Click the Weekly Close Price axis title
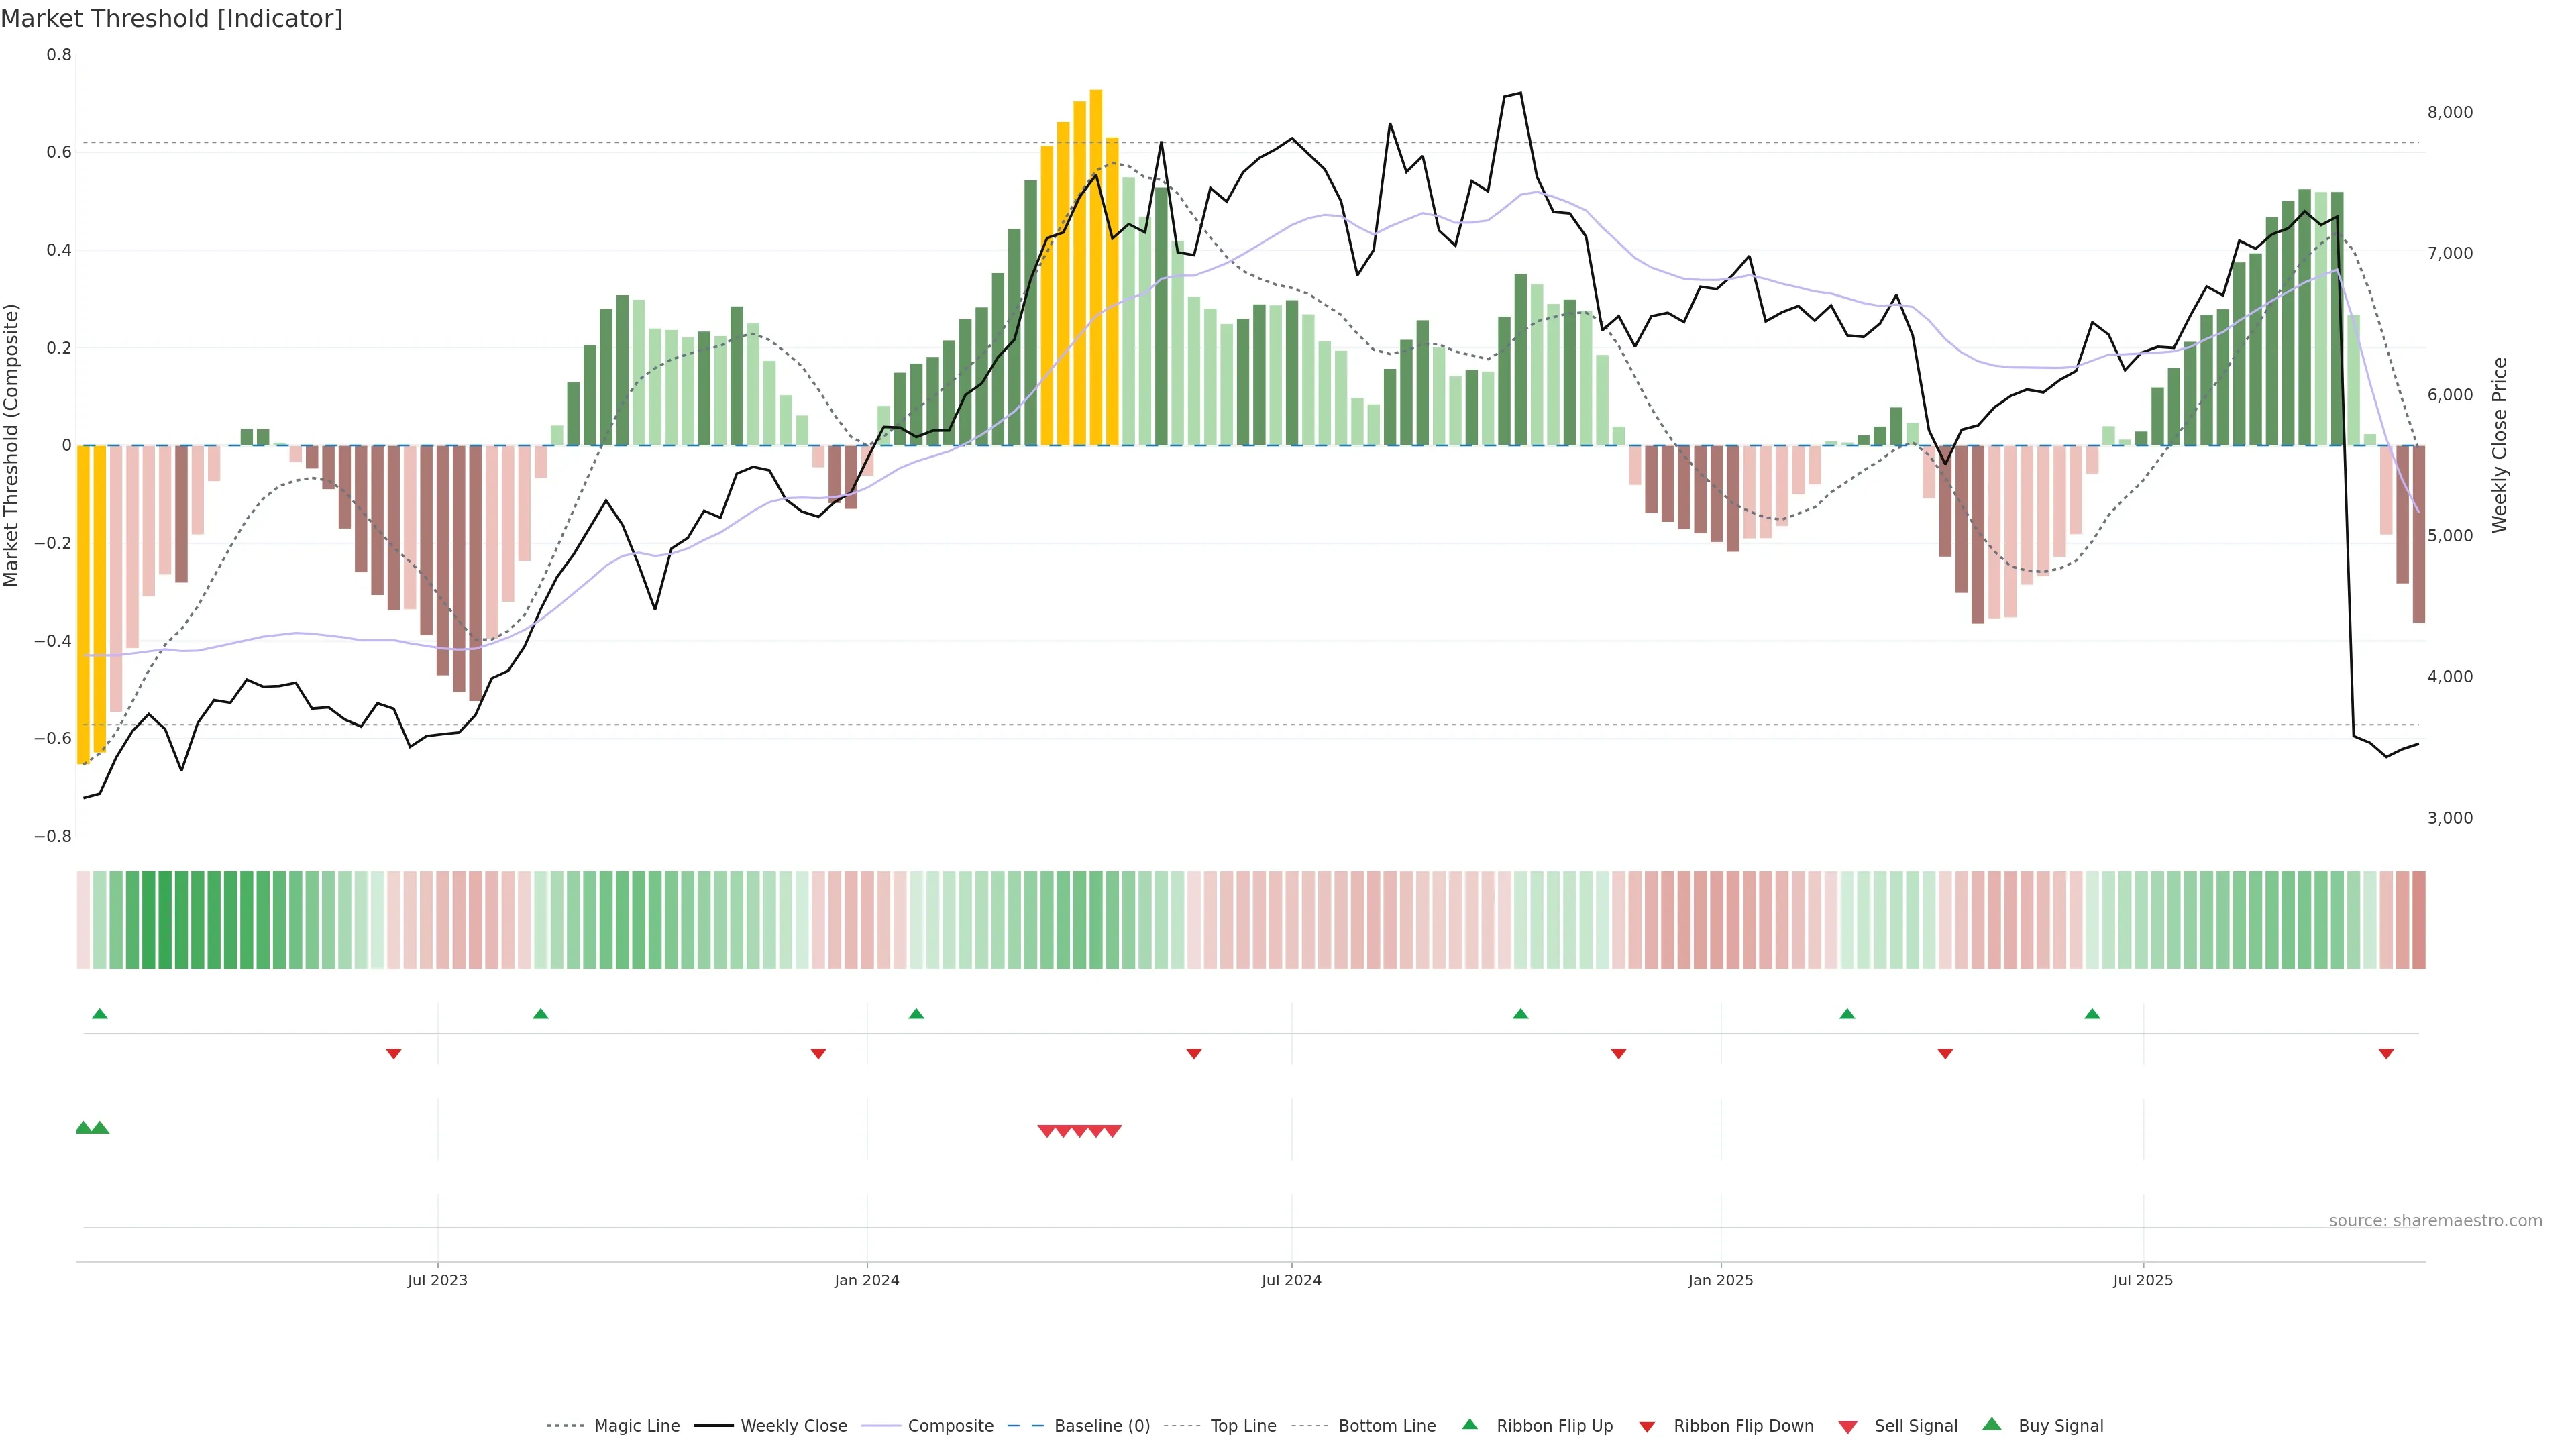 click(x=2499, y=445)
